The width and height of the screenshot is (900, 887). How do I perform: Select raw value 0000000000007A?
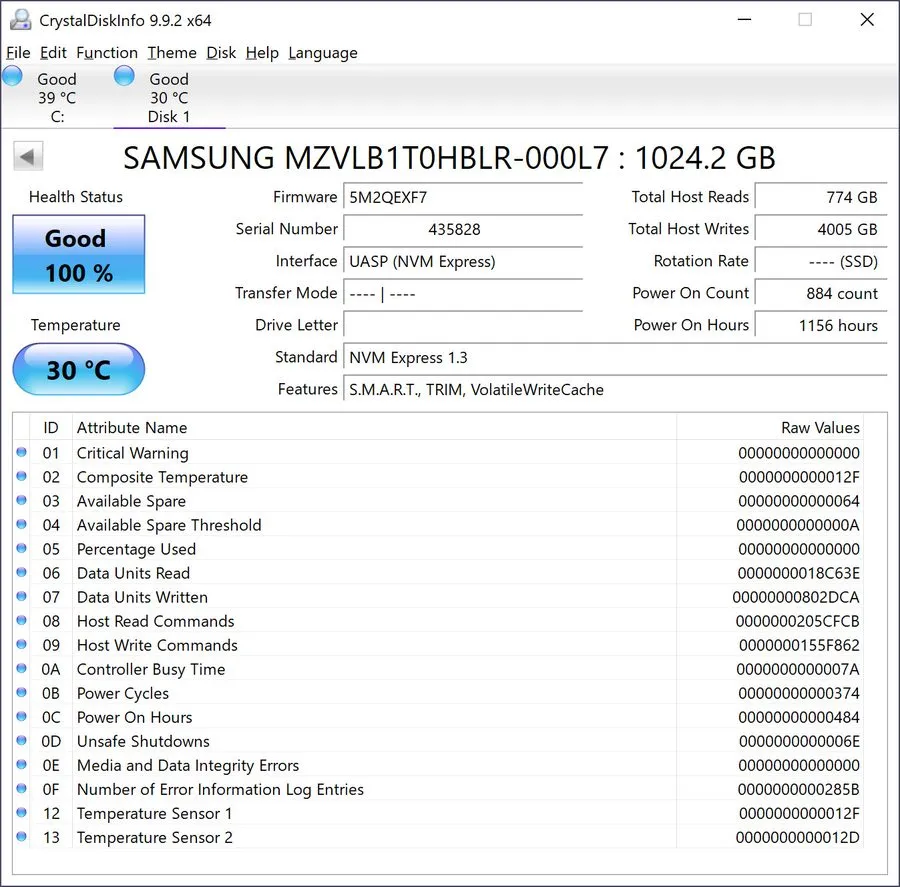(x=797, y=669)
